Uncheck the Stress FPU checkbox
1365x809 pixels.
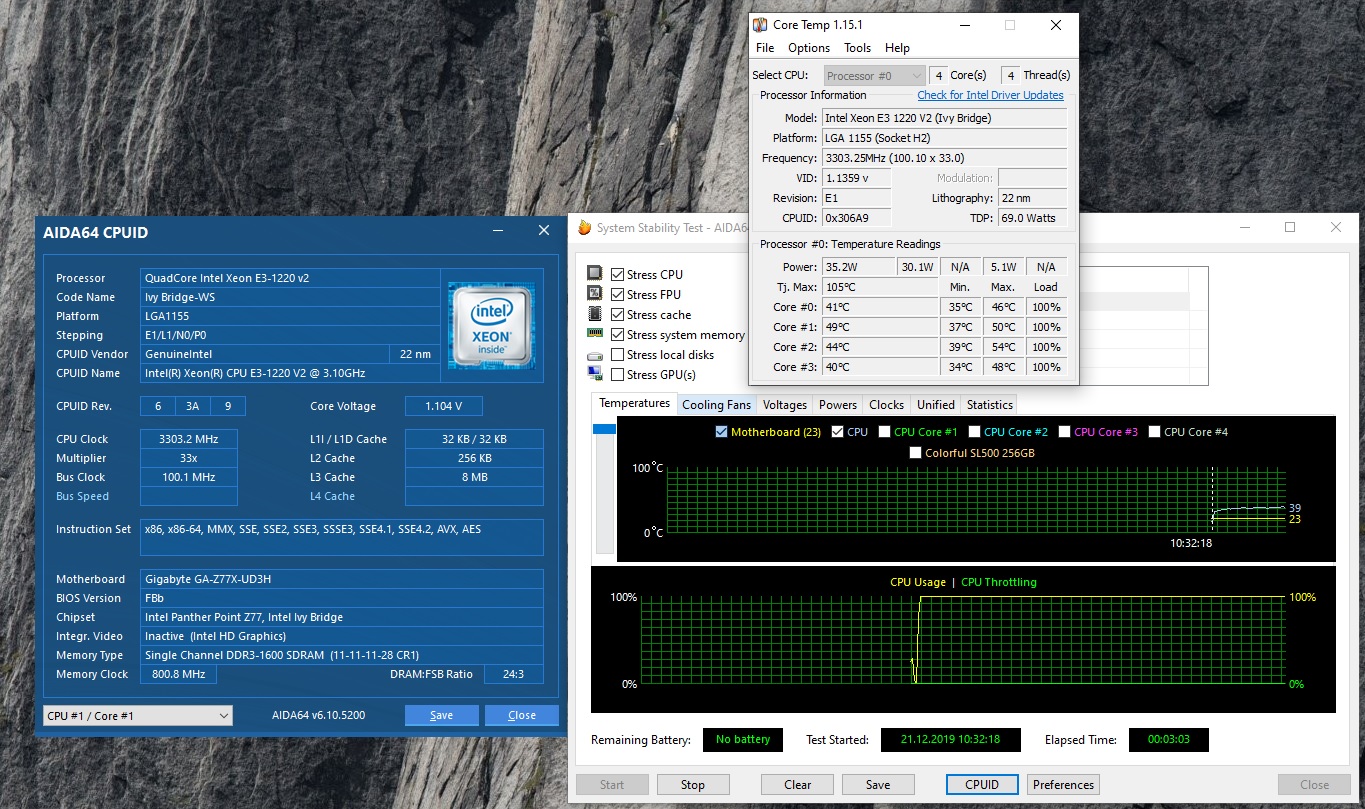coord(617,295)
